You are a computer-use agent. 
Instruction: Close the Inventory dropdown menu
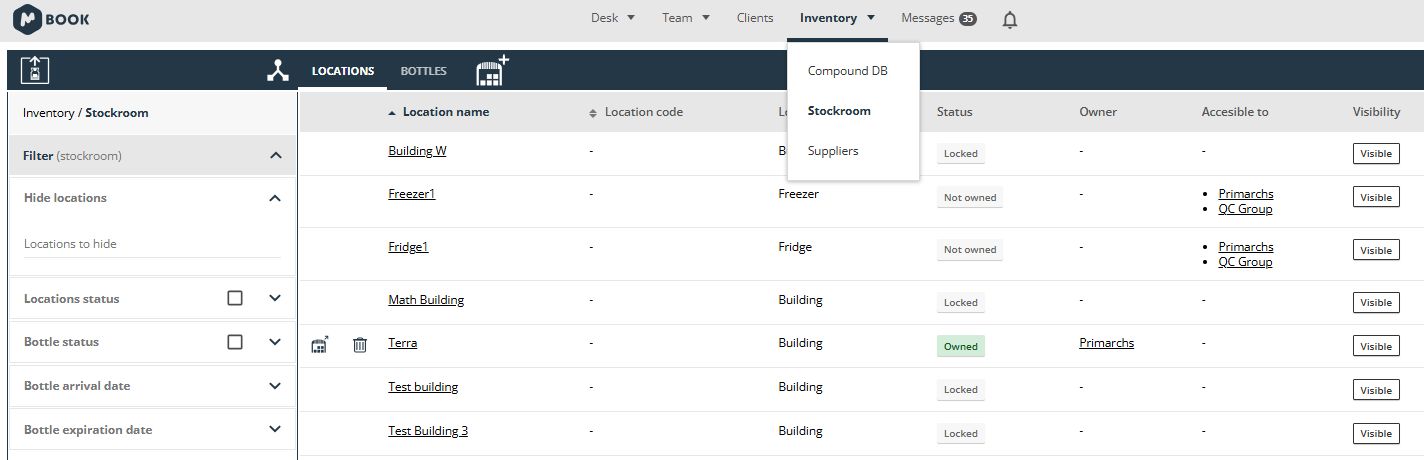coord(837,18)
